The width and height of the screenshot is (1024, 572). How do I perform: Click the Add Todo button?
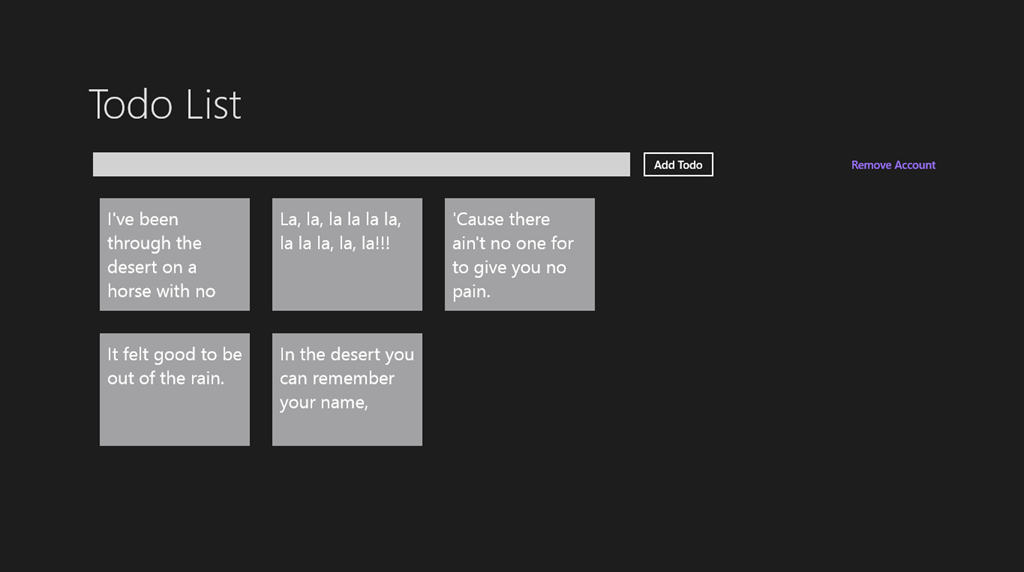point(678,165)
